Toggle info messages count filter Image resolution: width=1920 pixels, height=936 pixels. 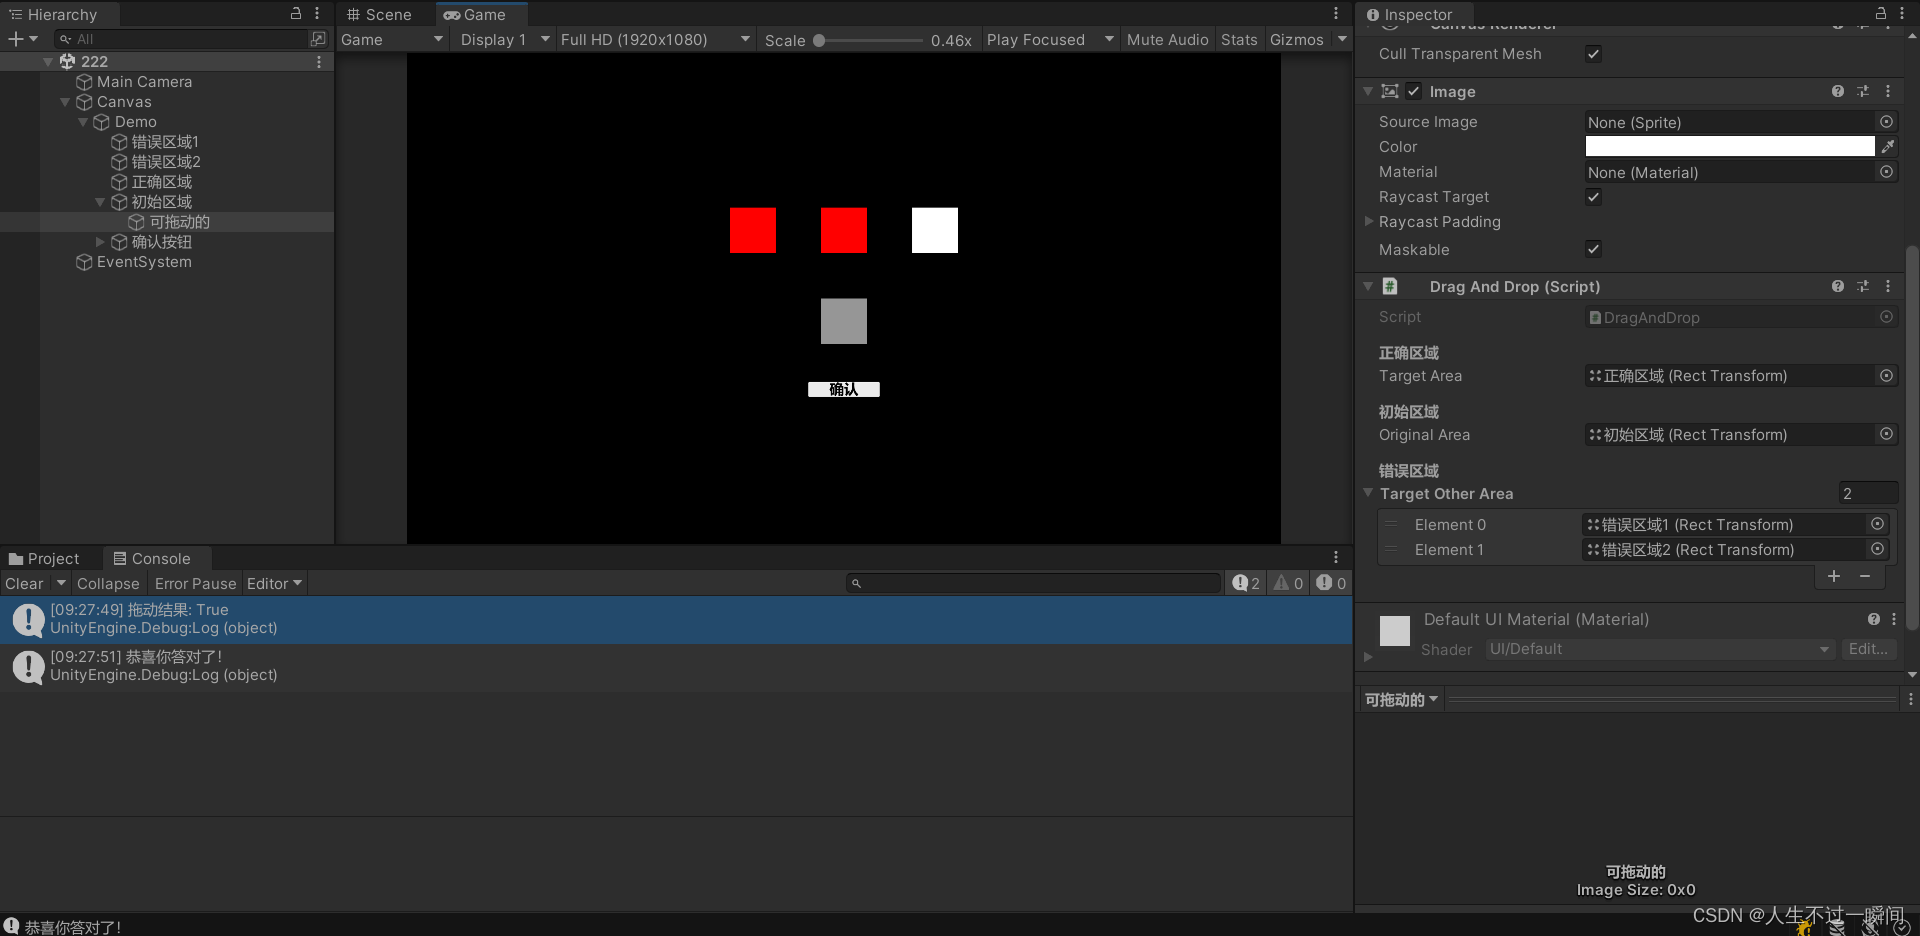pos(1246,583)
